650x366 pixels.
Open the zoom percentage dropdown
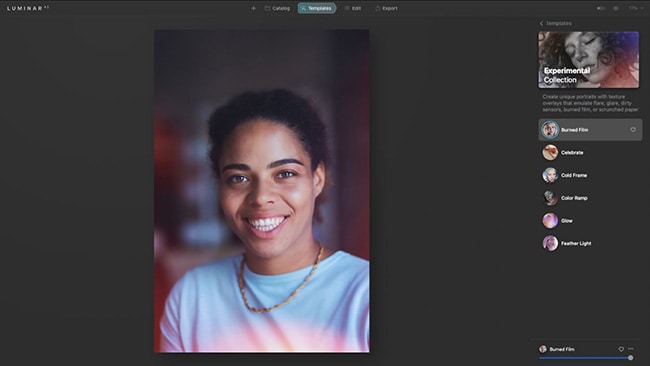pyautogui.click(x=635, y=8)
